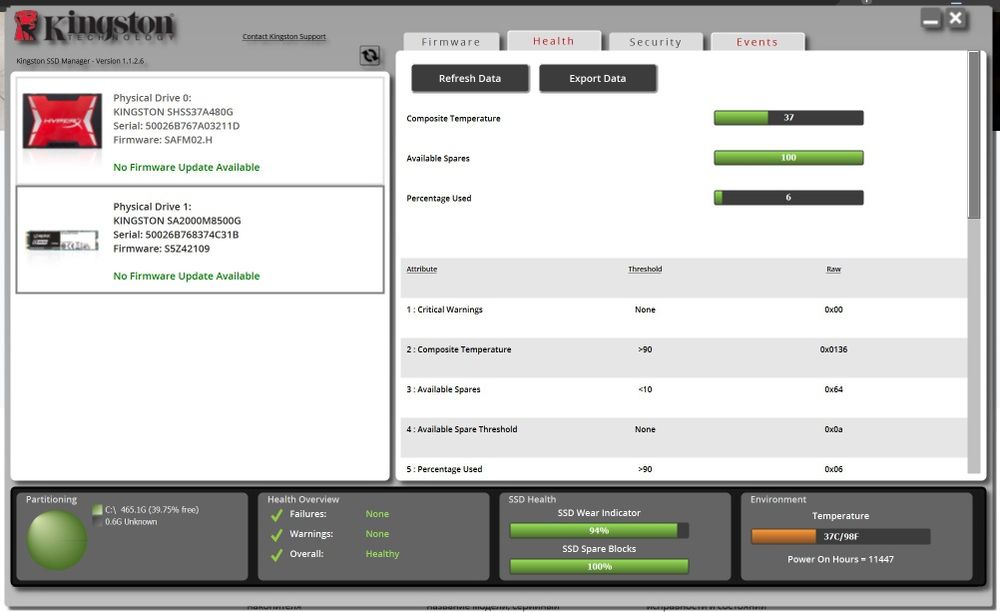Click the raw value 0x0a

point(834,430)
